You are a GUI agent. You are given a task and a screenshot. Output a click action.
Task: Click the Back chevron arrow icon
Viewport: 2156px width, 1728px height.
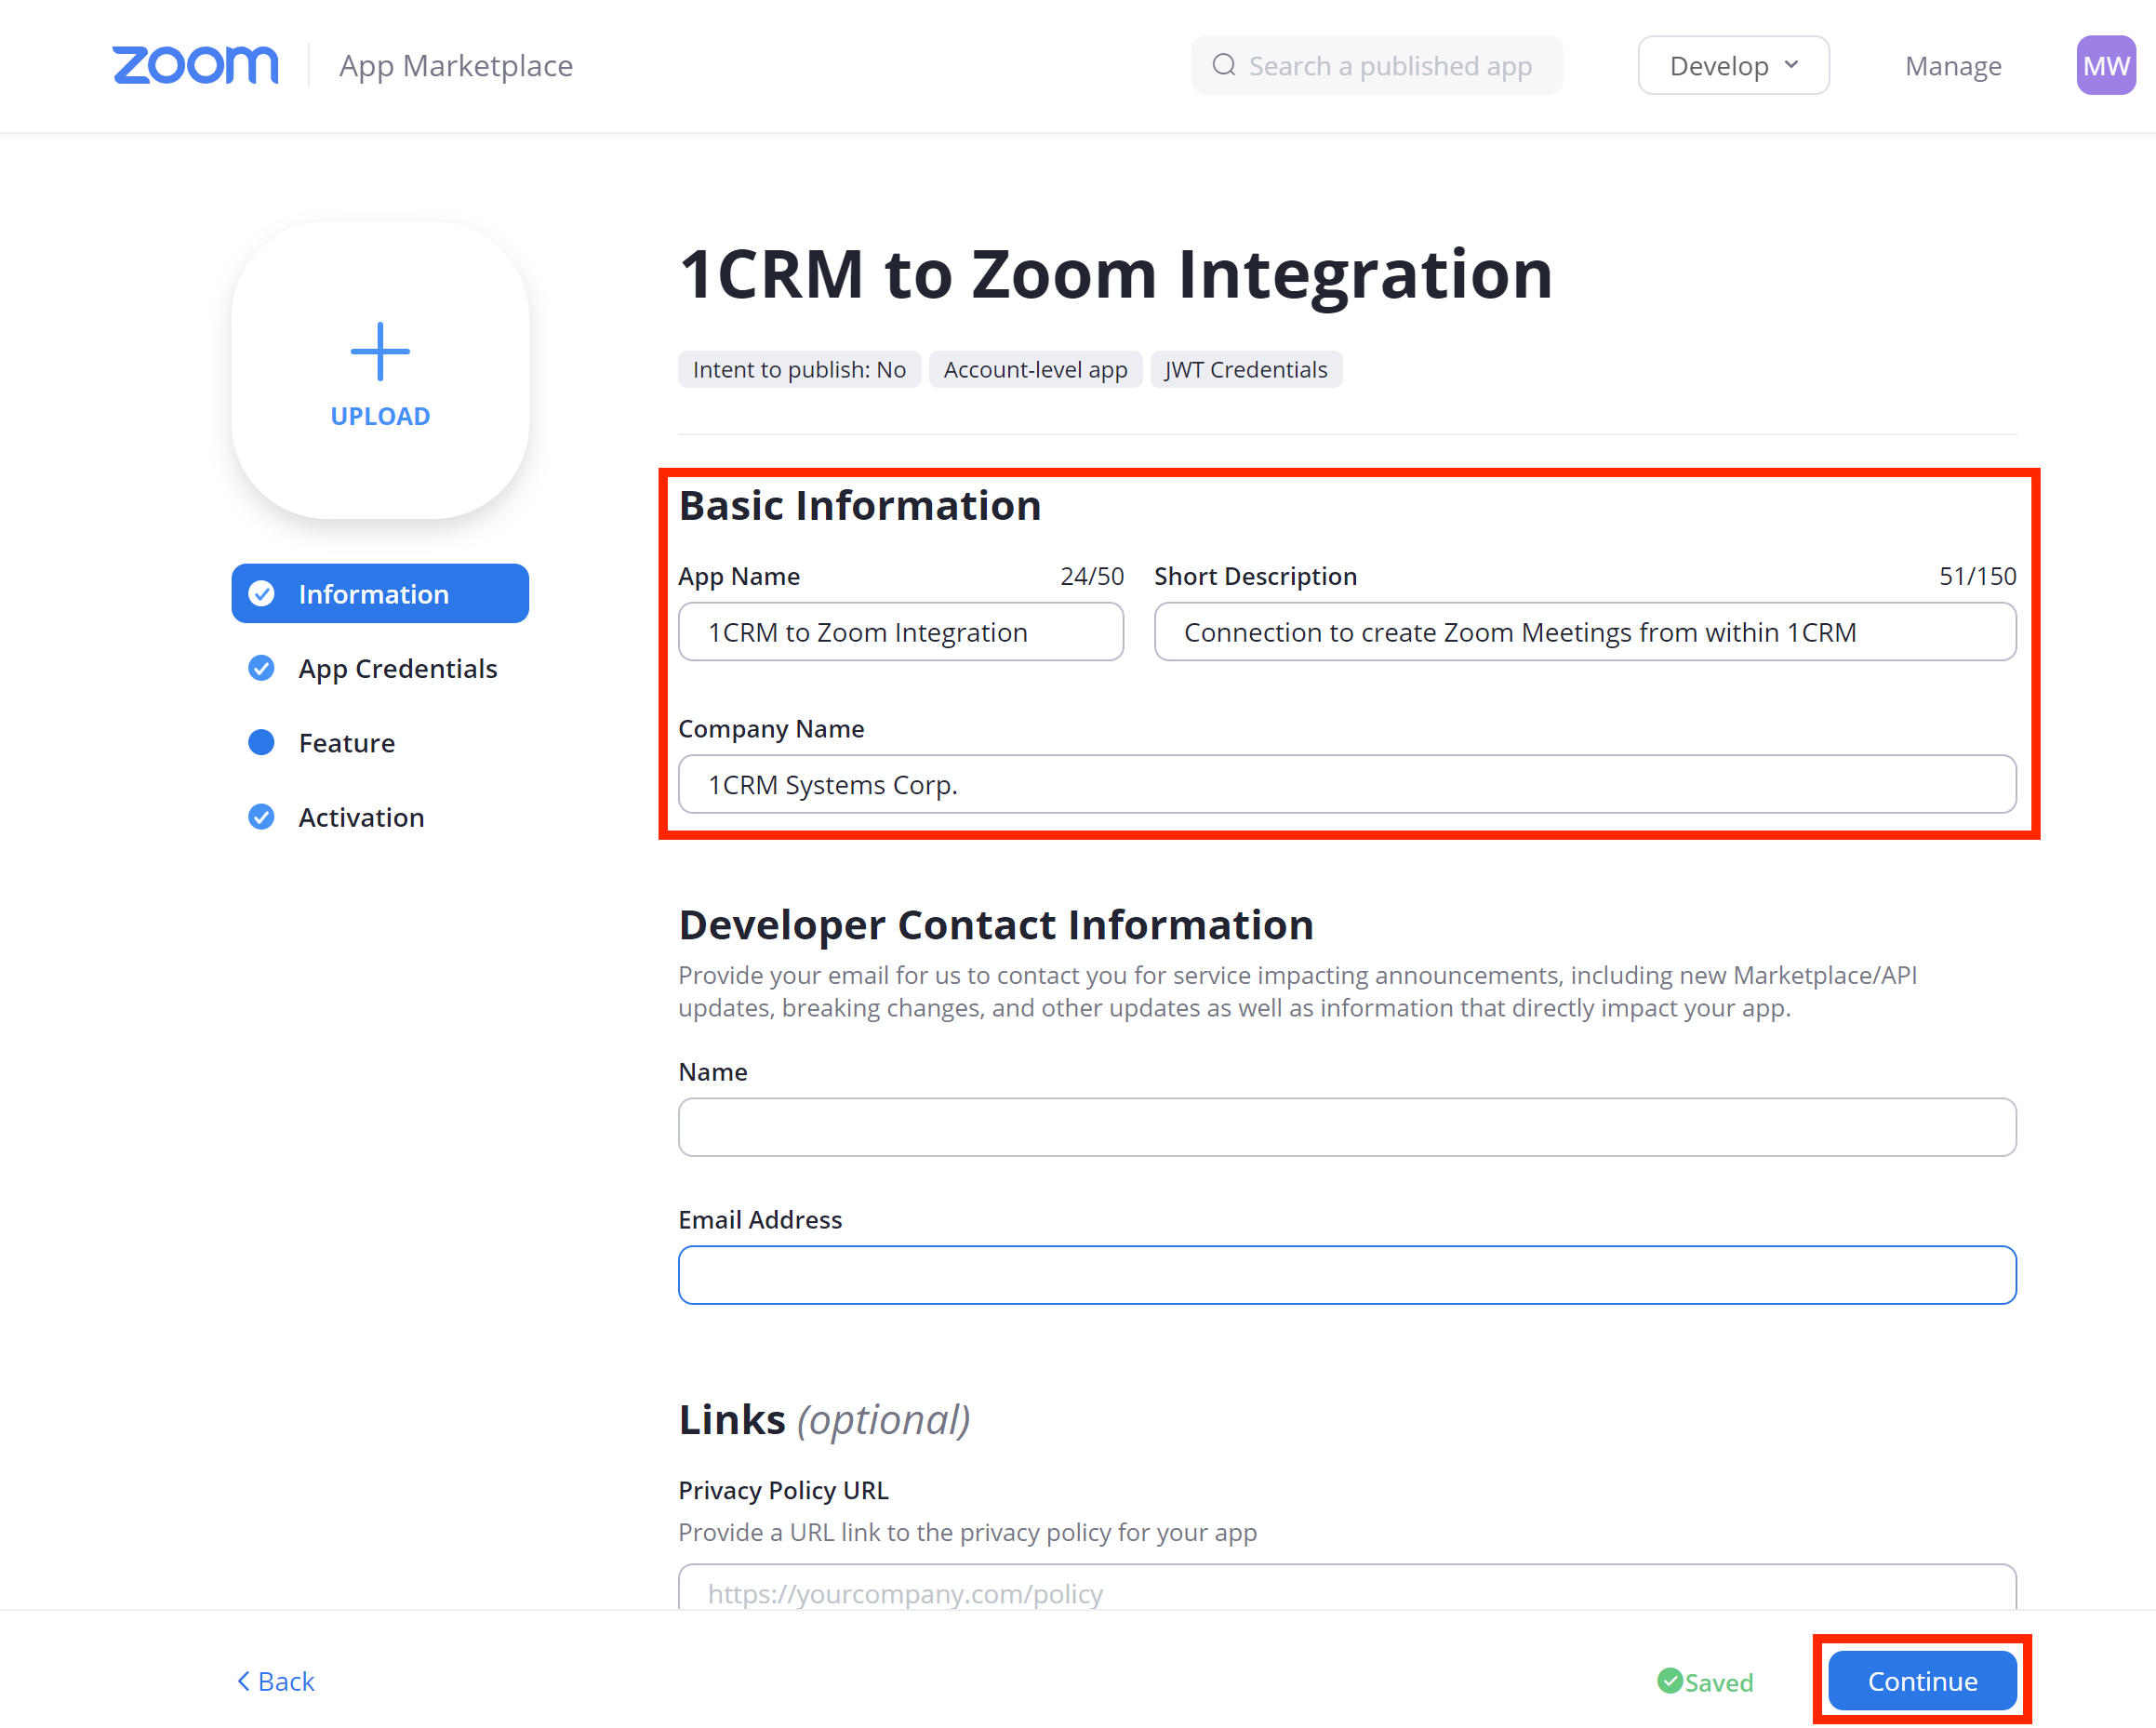click(x=243, y=1682)
